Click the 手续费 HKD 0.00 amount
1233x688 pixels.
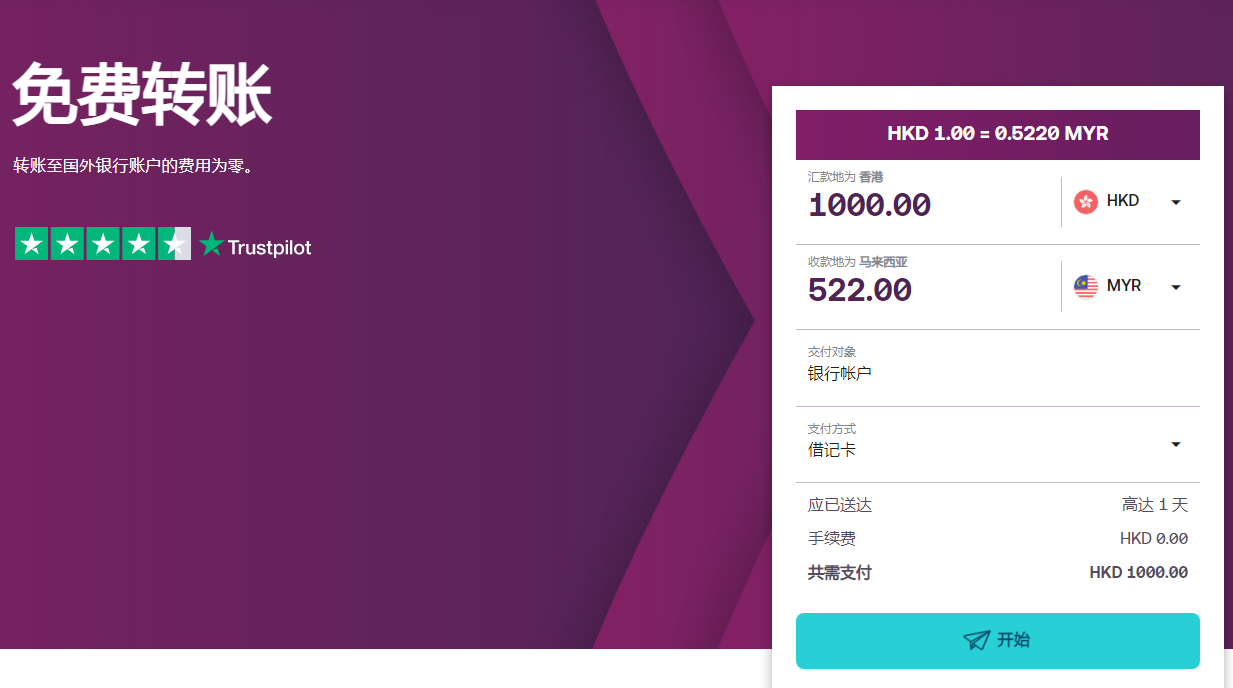1153,539
